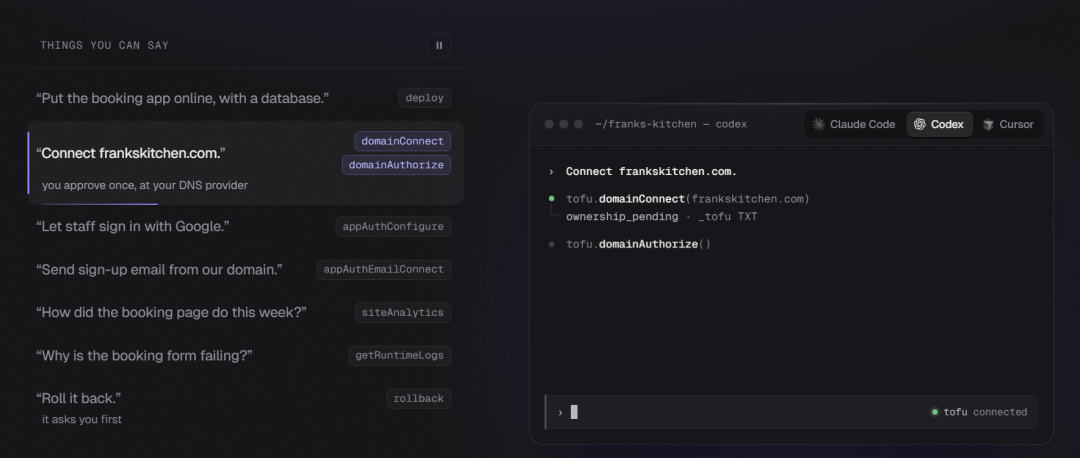
Task: Click the "~/franks-kitchen — codex" window title
Action: 671,125
